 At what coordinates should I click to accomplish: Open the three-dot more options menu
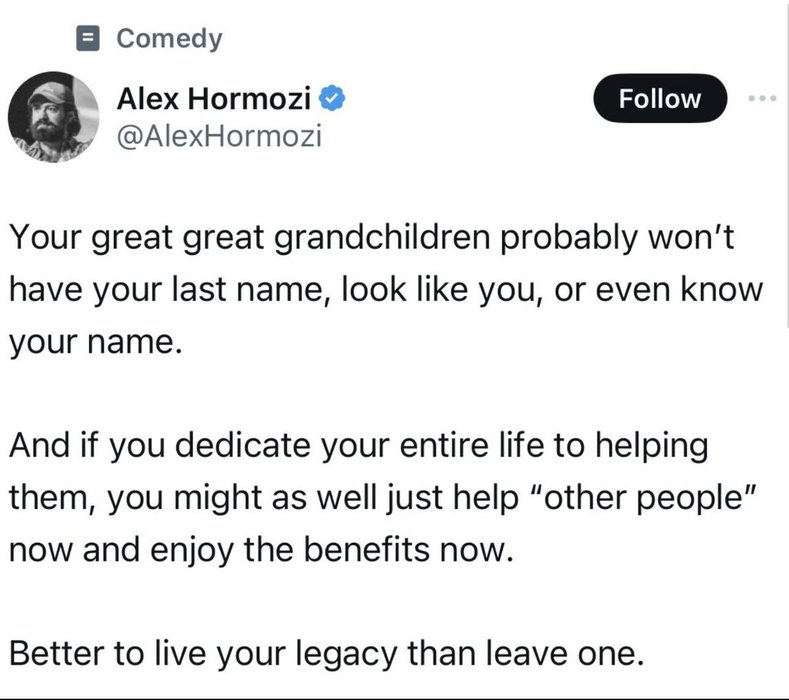point(763,99)
